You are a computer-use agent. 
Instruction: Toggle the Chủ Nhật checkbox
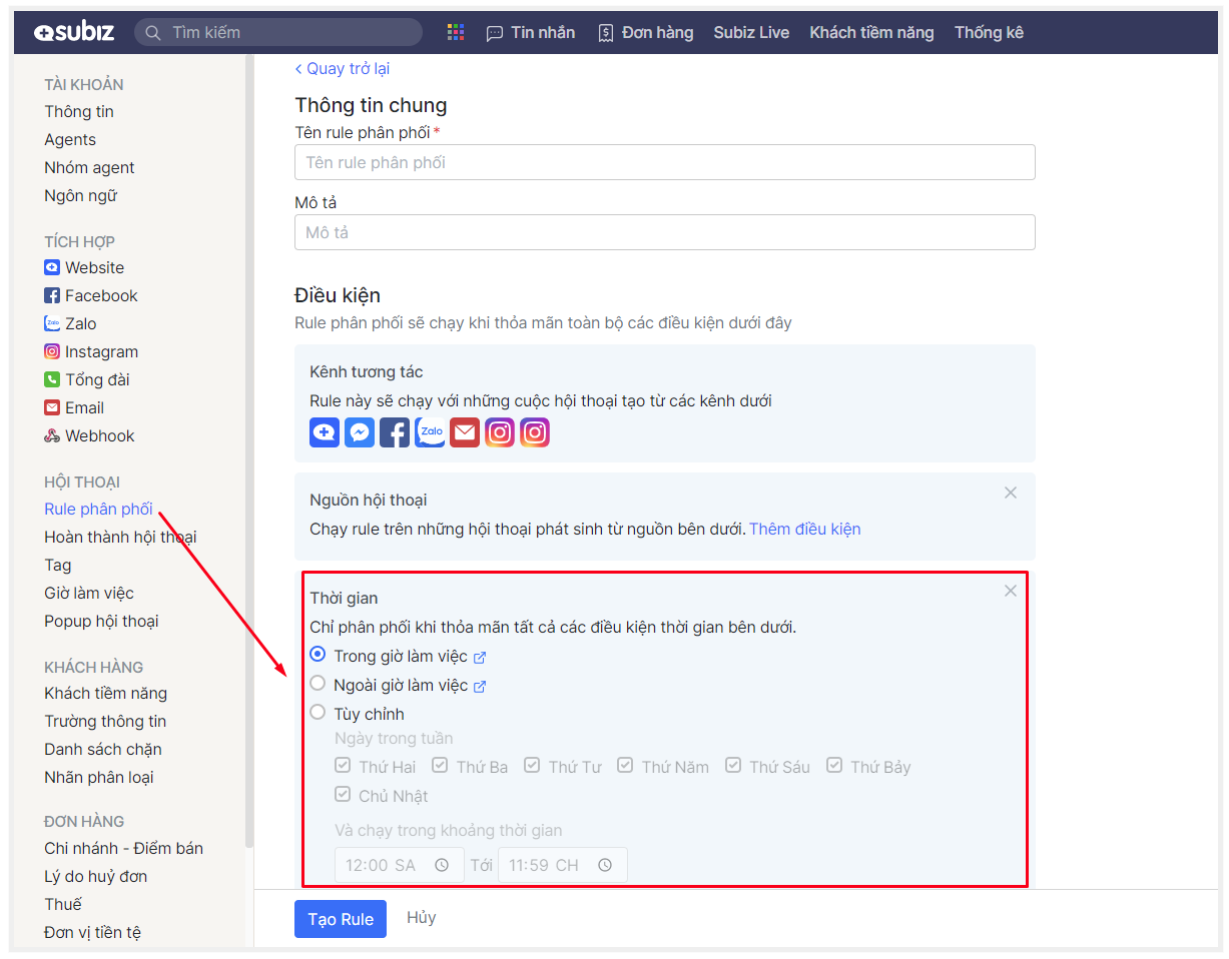coord(342,795)
